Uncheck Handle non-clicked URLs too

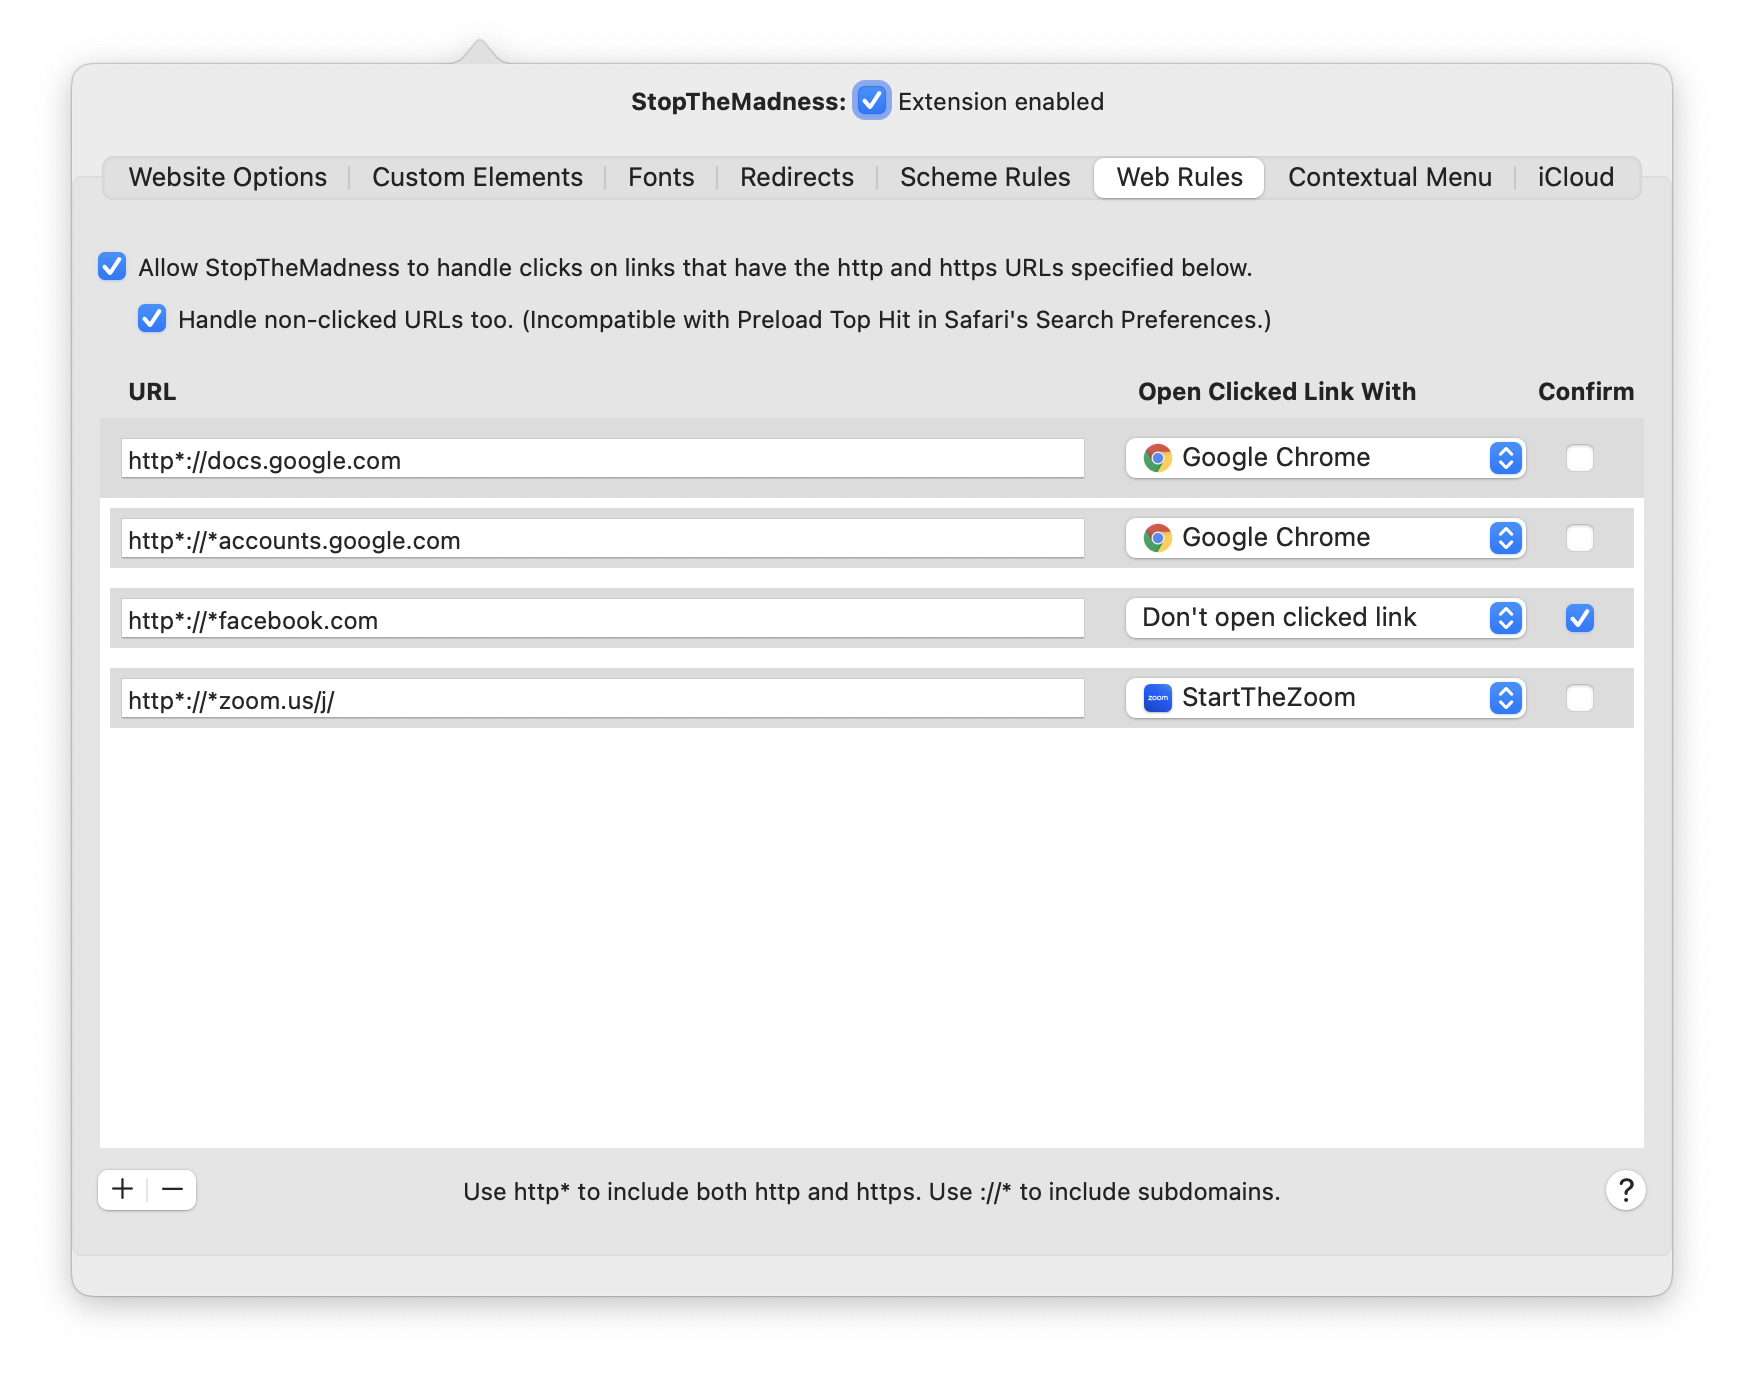[152, 319]
